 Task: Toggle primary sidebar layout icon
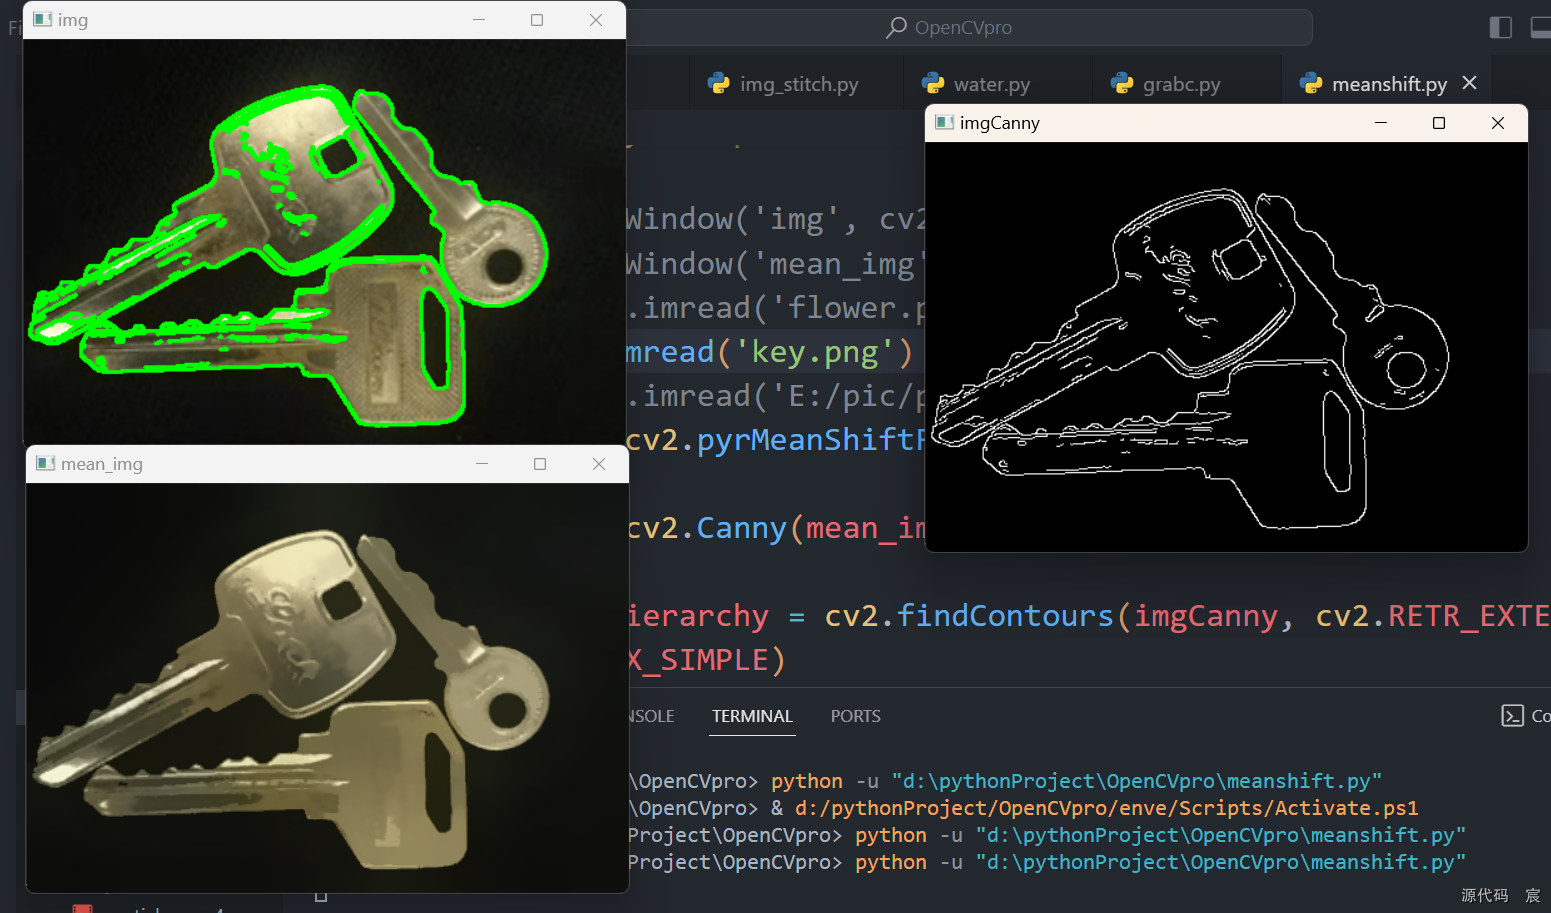click(1500, 28)
